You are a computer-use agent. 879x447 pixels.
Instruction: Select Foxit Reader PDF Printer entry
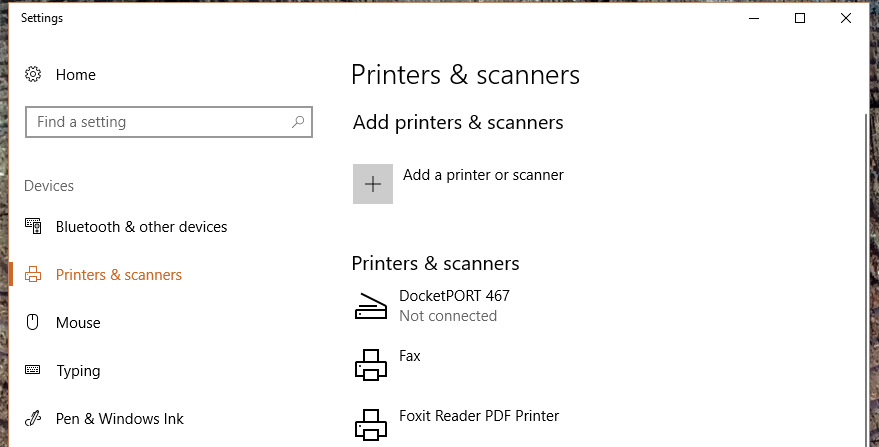tap(479, 416)
